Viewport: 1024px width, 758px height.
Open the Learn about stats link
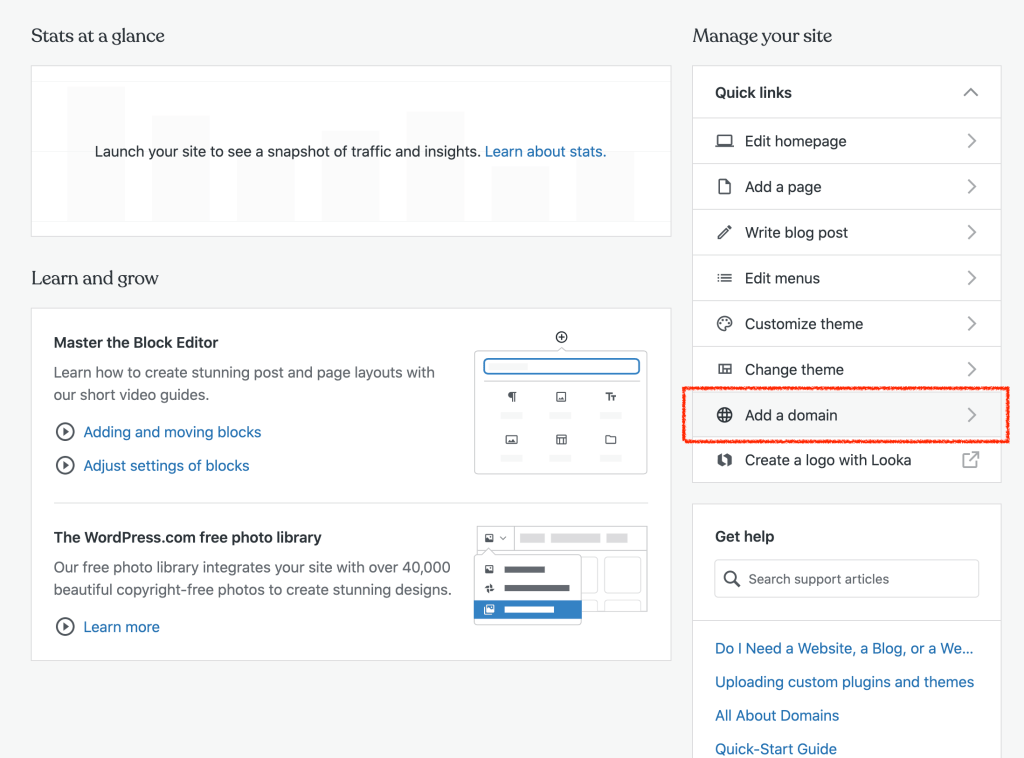pyautogui.click(x=545, y=152)
